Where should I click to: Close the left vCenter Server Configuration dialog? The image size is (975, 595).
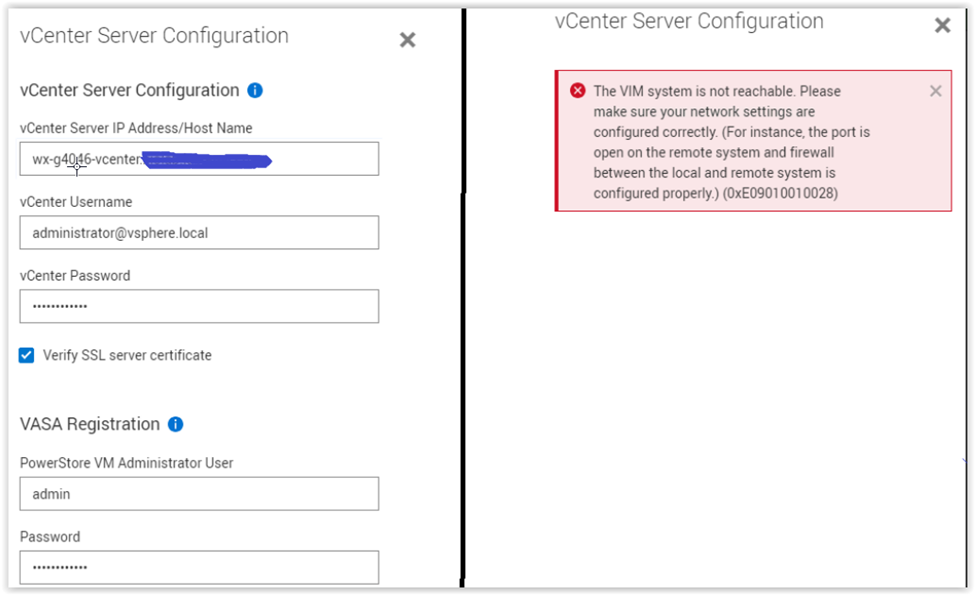pos(406,40)
